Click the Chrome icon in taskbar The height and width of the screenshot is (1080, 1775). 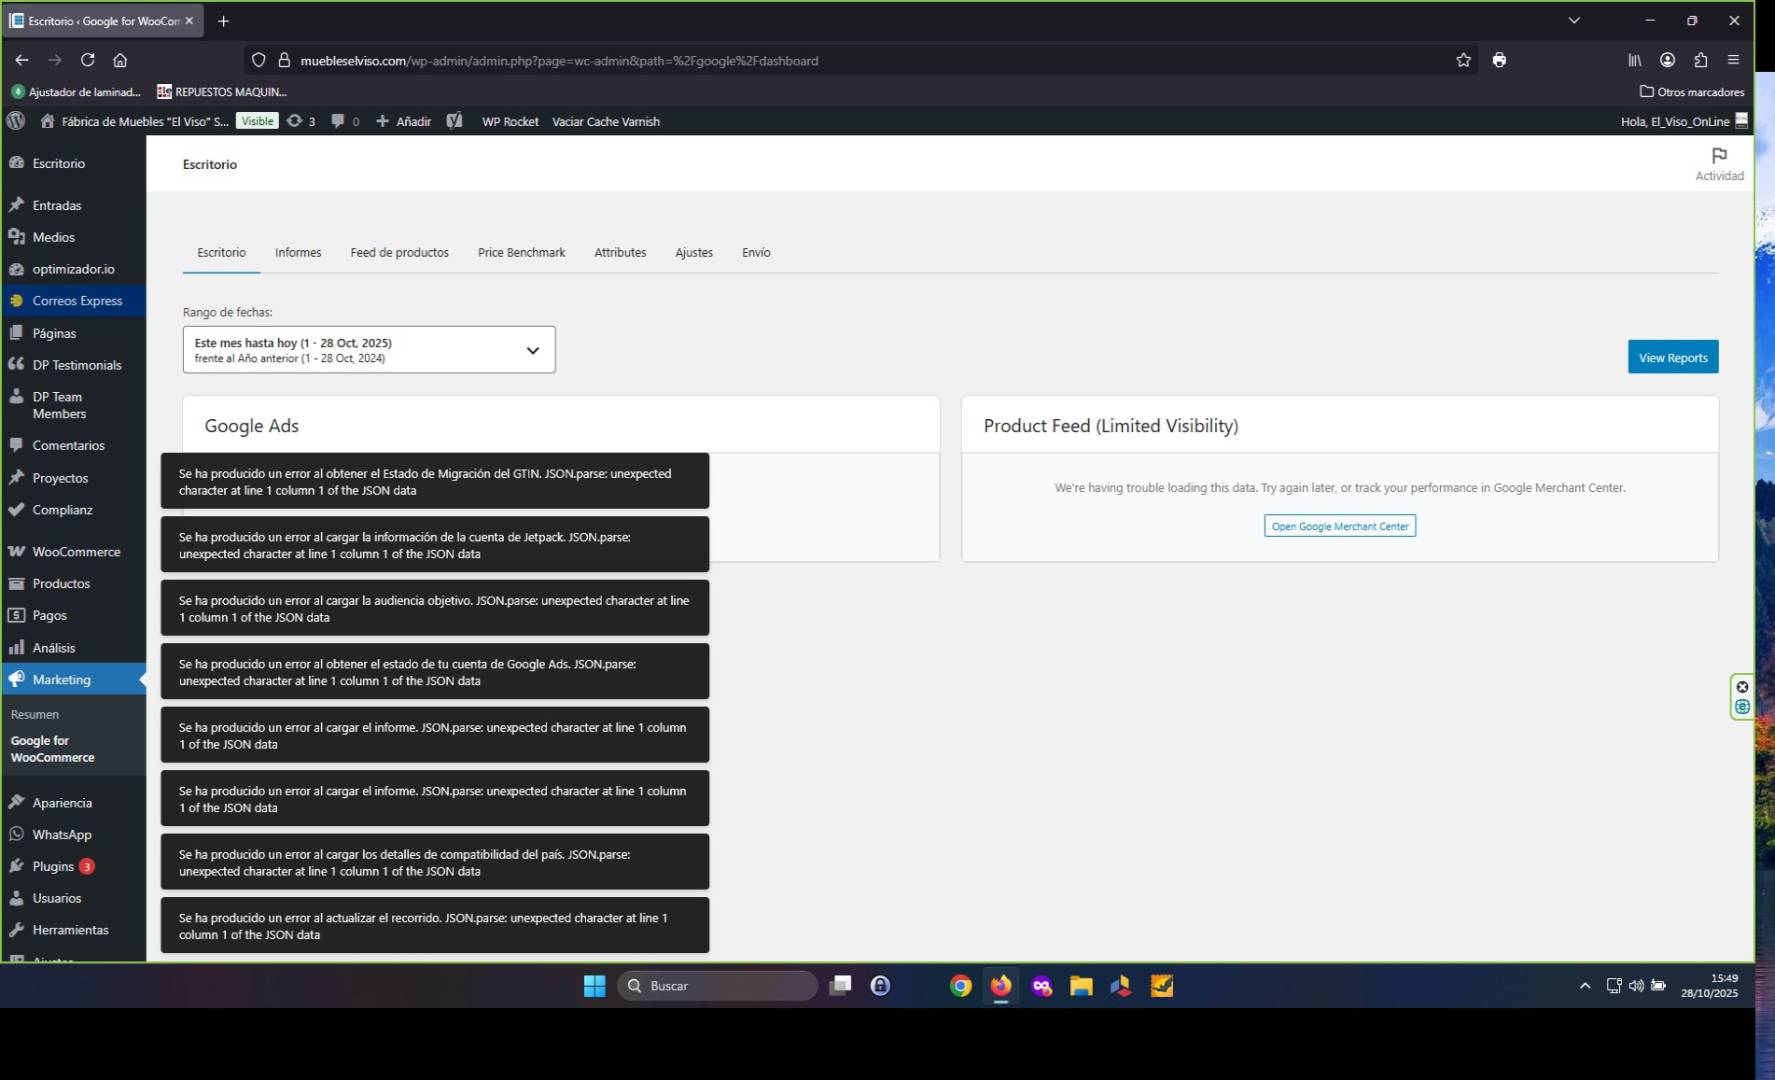[x=960, y=986]
